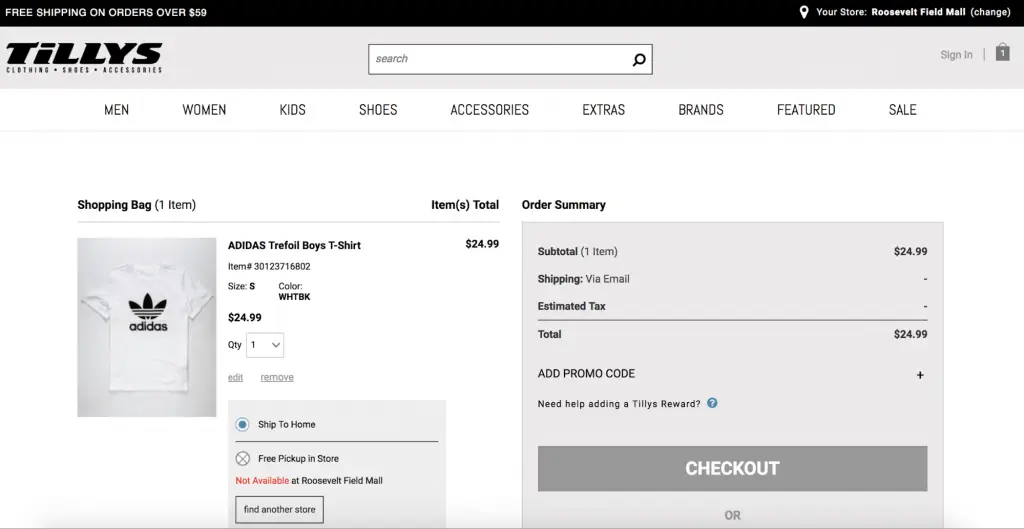
Task: Click the Adidas t-shirt product thumbnail
Action: 147,327
